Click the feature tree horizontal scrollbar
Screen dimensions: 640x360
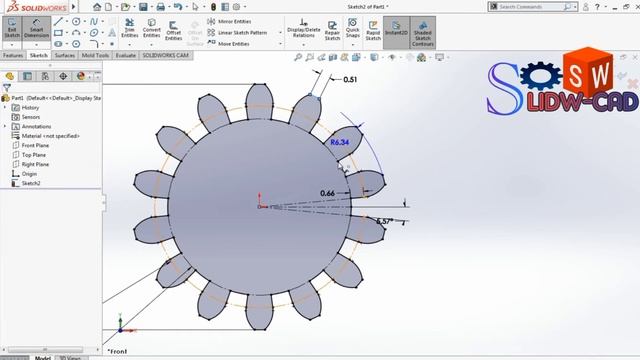coord(45,350)
